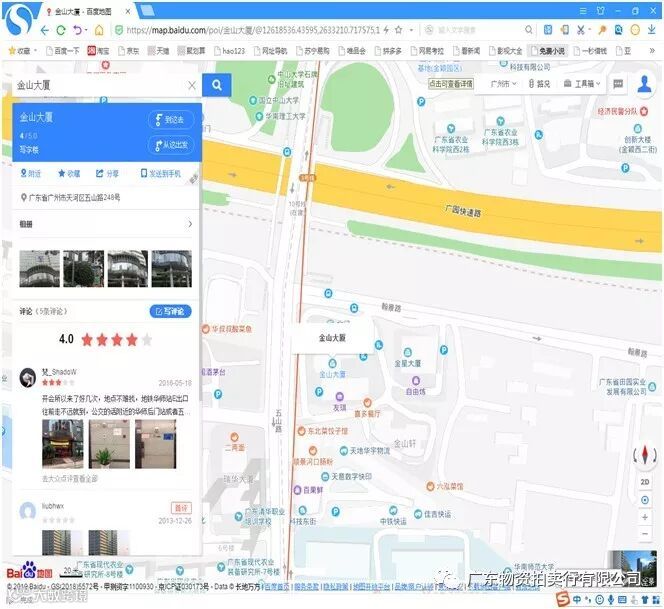Open 梵_ShadoW's first review photo
The image size is (664, 609).
point(63,444)
